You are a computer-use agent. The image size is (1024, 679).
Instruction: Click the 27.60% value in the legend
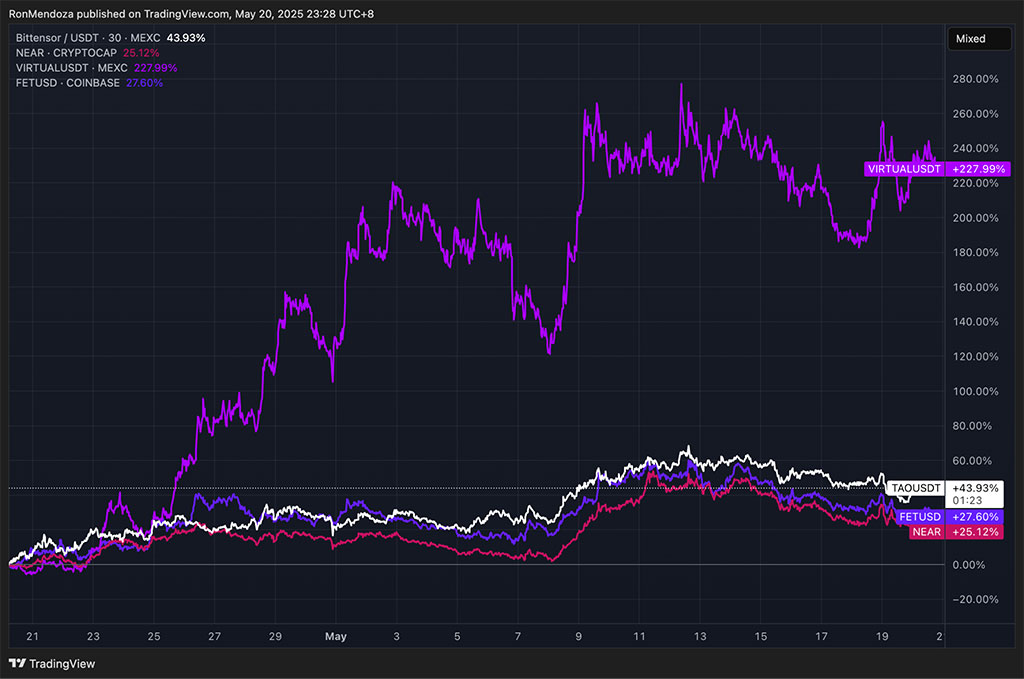(144, 83)
